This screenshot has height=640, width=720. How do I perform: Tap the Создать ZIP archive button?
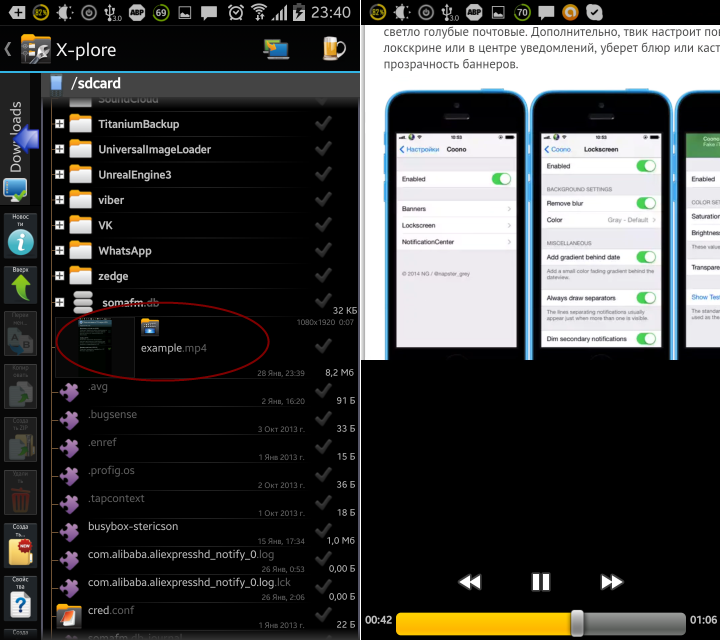tap(21, 439)
